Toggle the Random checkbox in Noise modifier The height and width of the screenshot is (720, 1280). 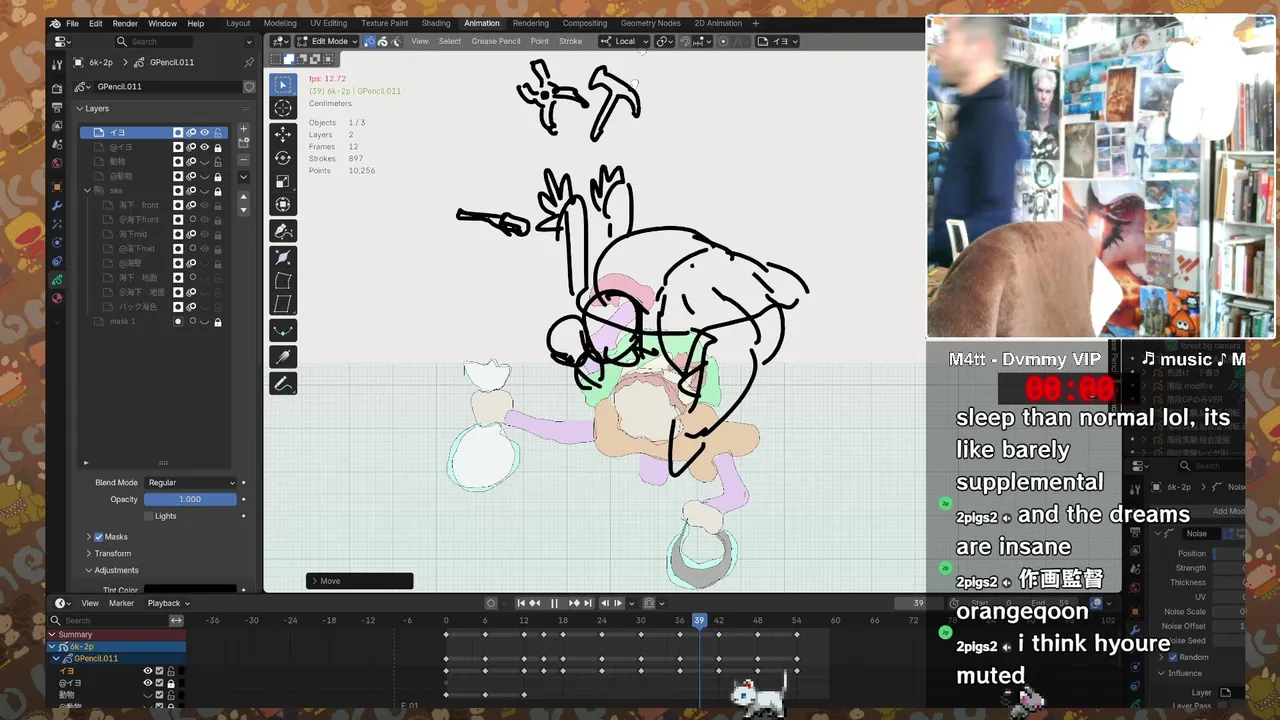pos(1172,657)
